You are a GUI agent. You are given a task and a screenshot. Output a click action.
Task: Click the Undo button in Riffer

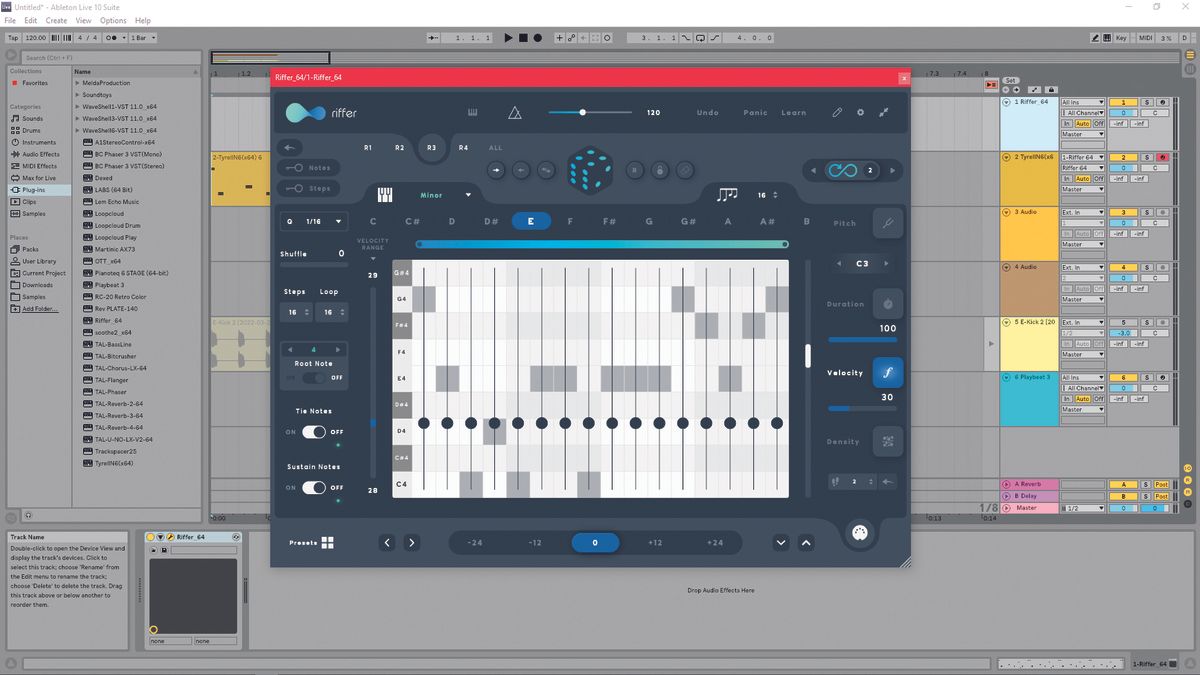pyautogui.click(x=707, y=112)
